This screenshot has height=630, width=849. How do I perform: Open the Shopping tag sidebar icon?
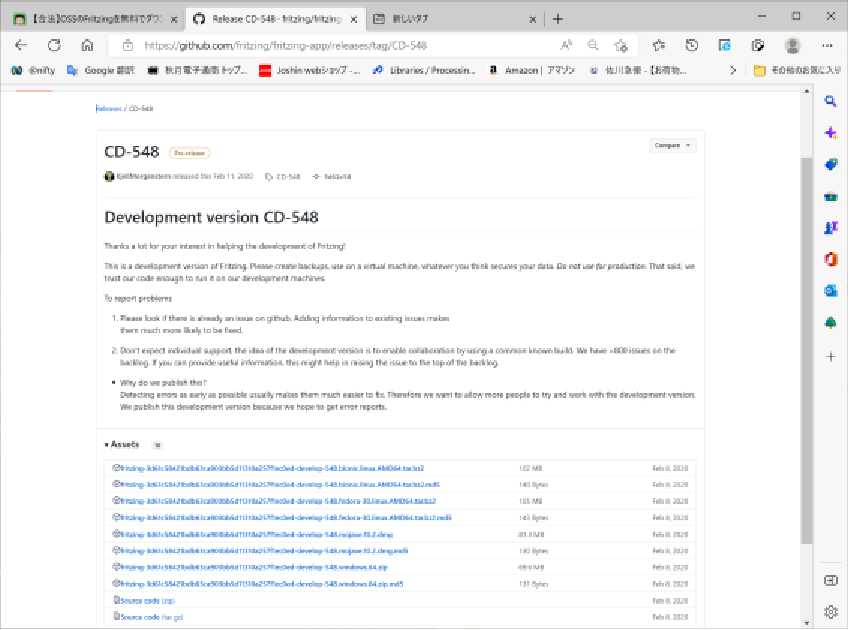[831, 165]
